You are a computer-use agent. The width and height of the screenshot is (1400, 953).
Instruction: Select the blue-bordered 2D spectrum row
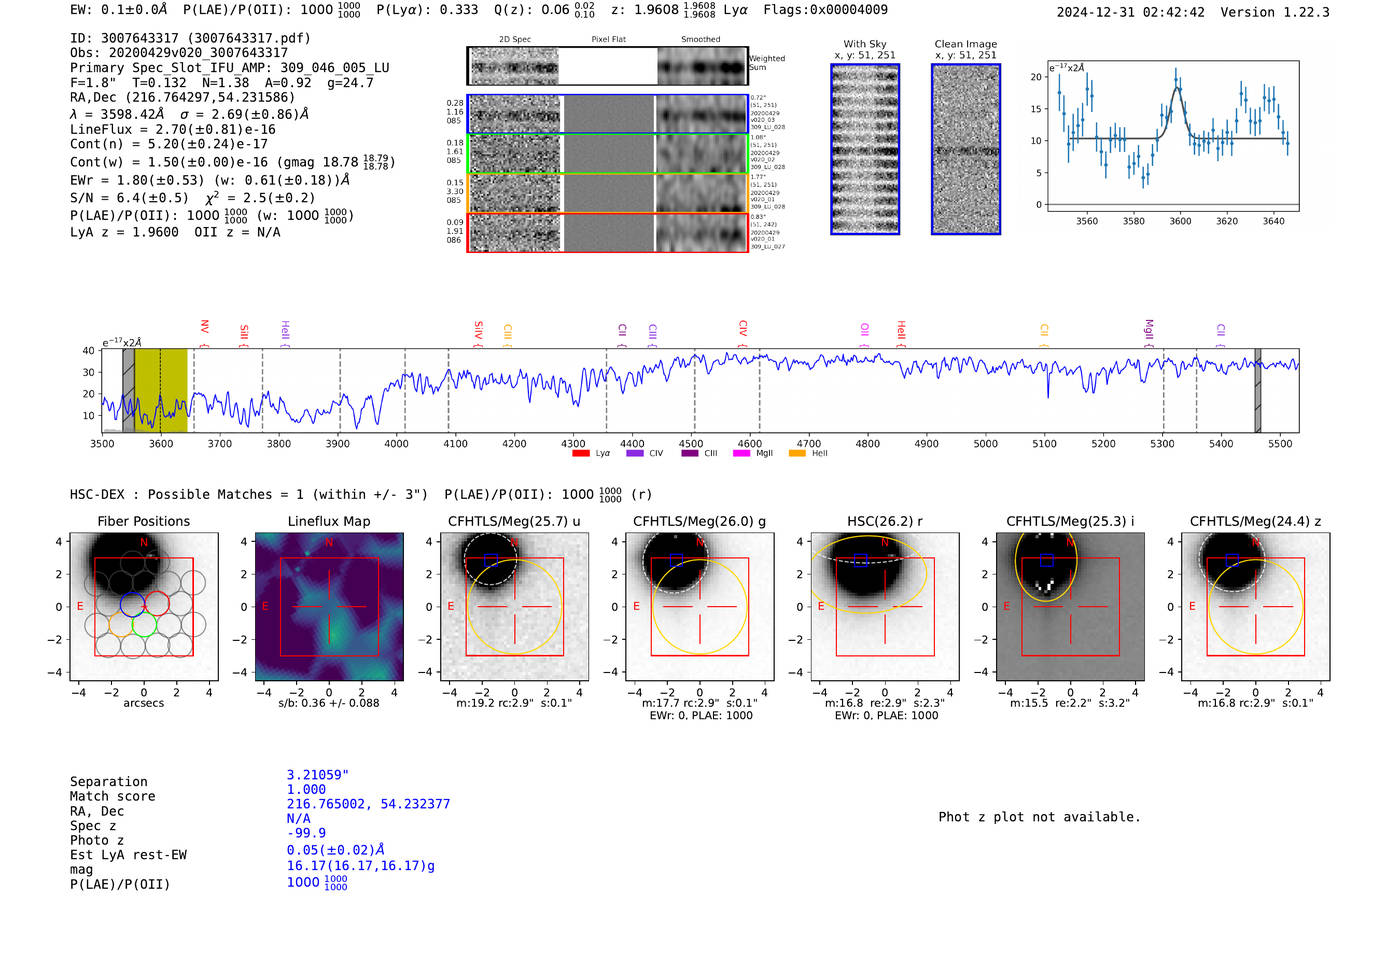pyautogui.click(x=608, y=114)
